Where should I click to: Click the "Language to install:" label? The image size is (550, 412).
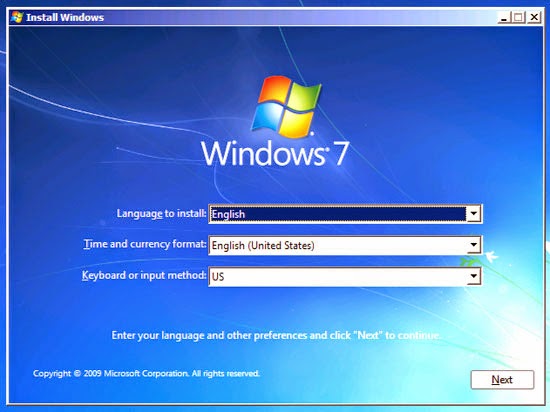coord(161,213)
